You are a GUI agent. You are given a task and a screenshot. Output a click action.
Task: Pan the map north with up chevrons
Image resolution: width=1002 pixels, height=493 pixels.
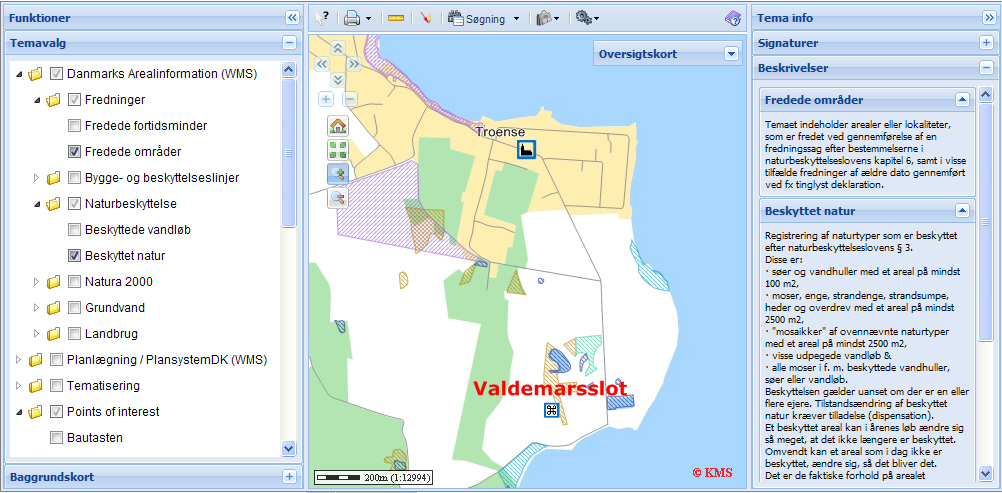(337, 48)
